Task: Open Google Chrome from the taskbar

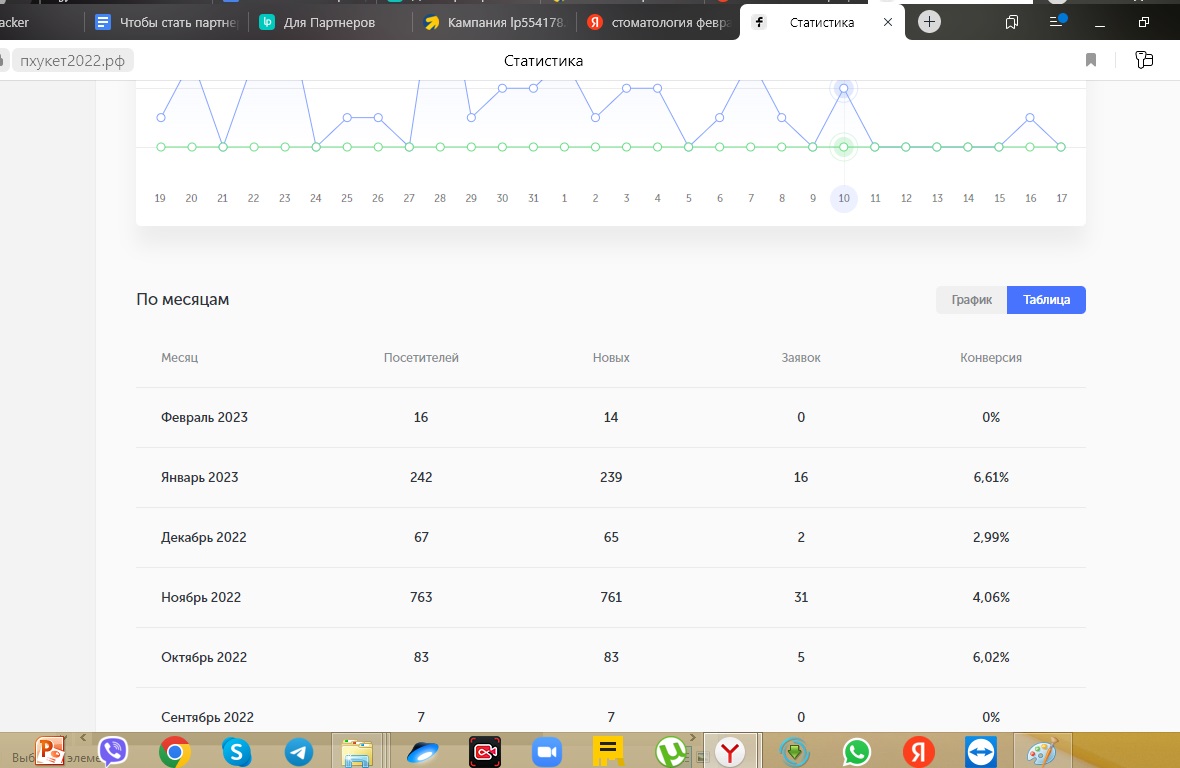Action: click(175, 751)
